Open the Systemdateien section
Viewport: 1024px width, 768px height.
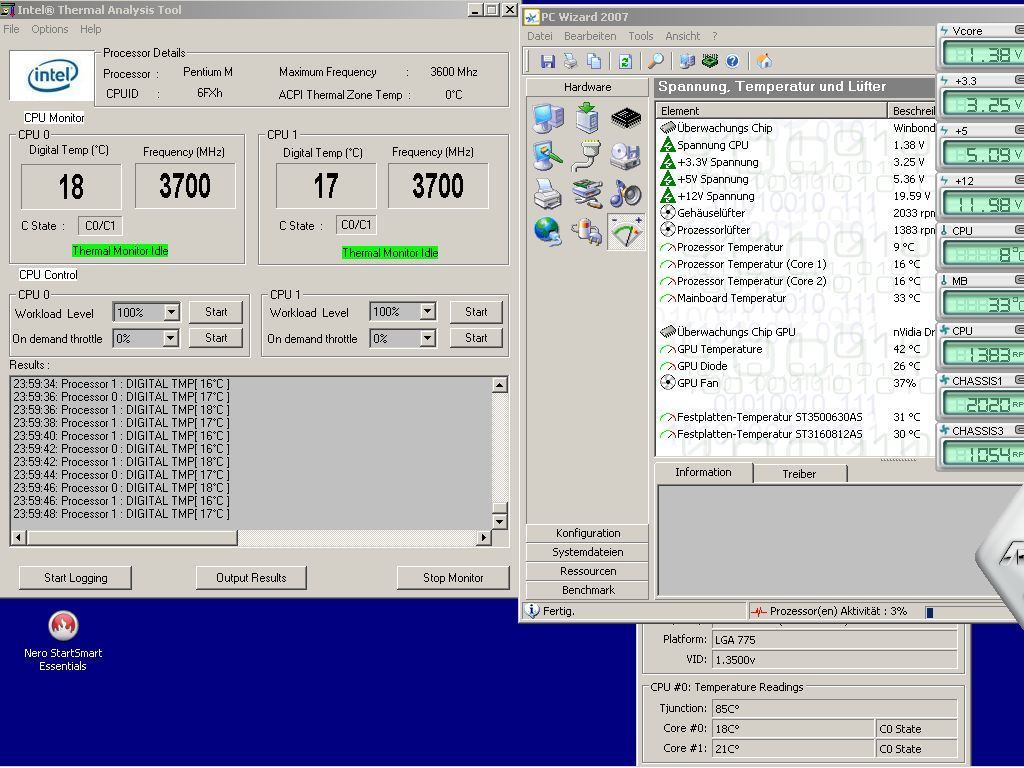588,552
